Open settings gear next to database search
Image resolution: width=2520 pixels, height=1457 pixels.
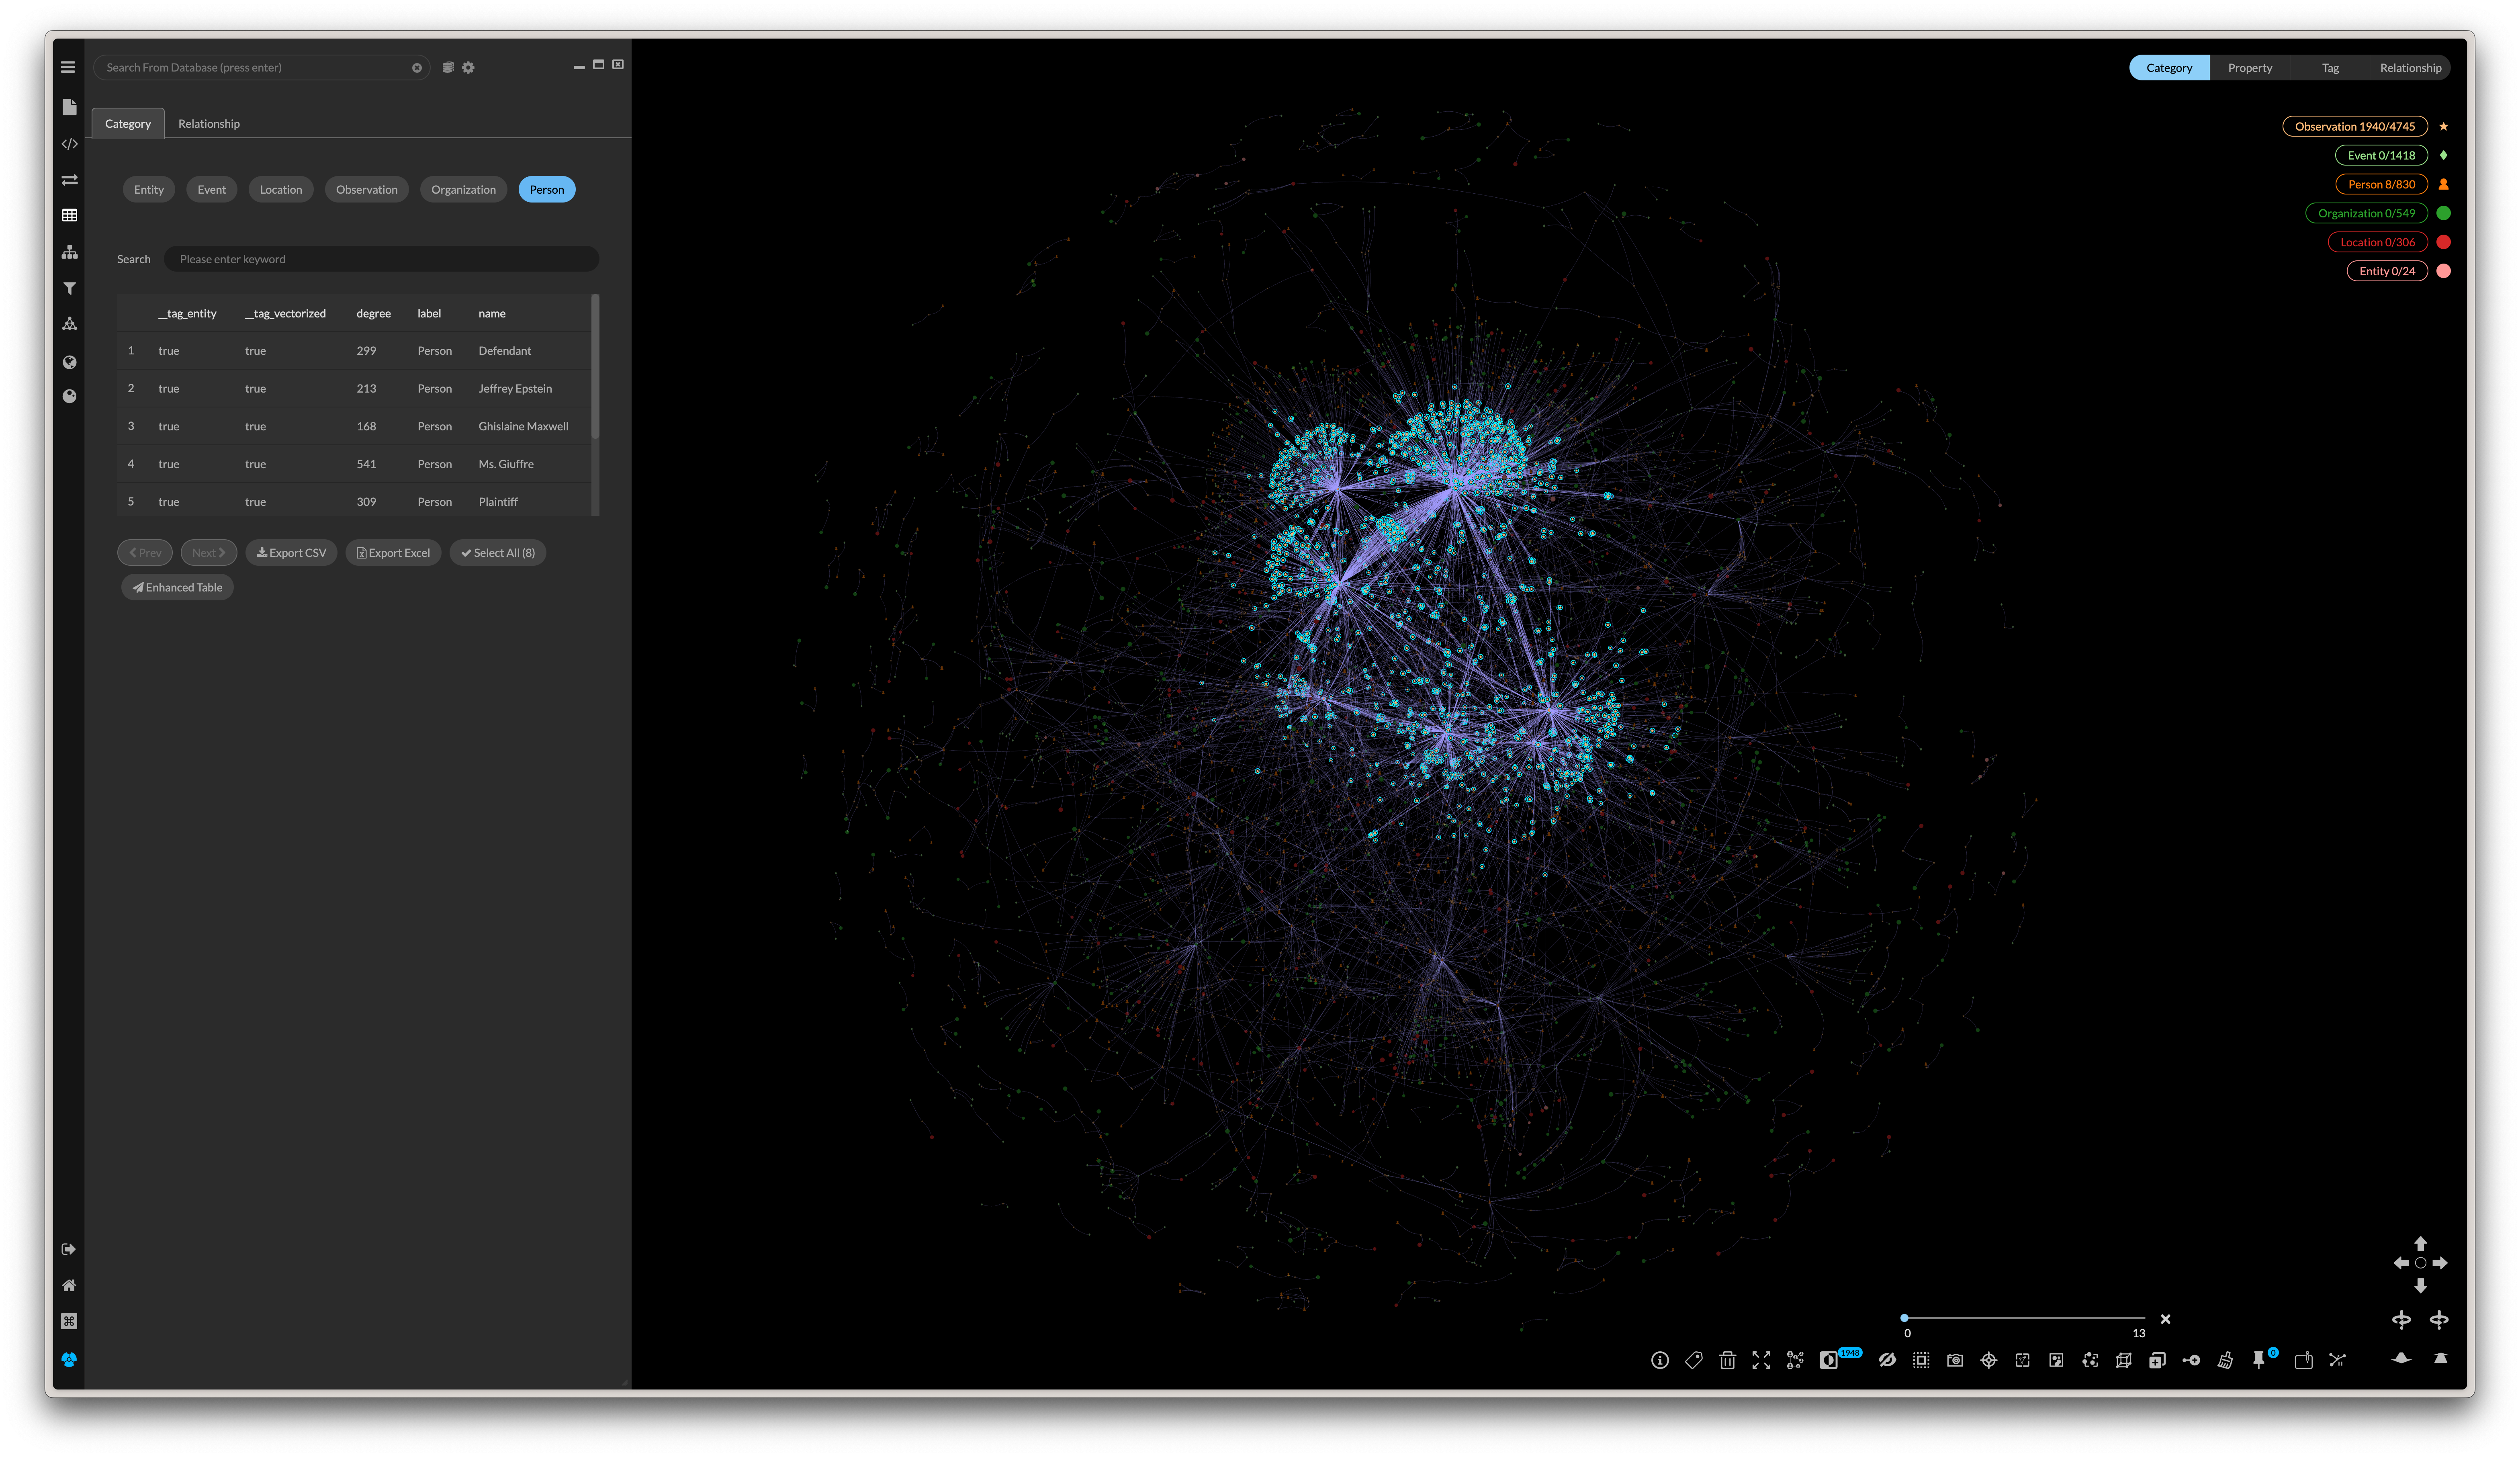468,68
